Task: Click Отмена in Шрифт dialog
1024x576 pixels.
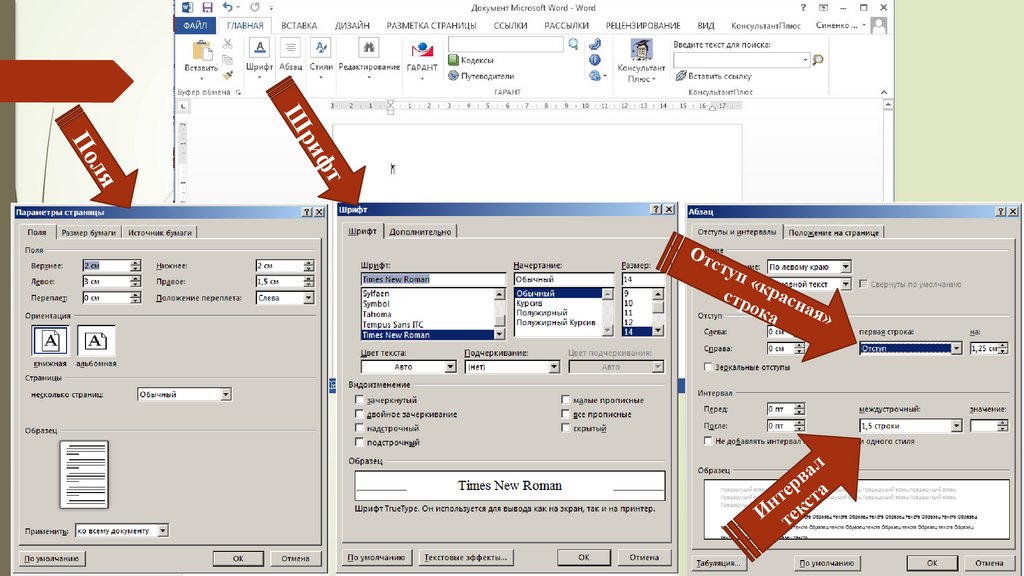Action: pos(644,557)
